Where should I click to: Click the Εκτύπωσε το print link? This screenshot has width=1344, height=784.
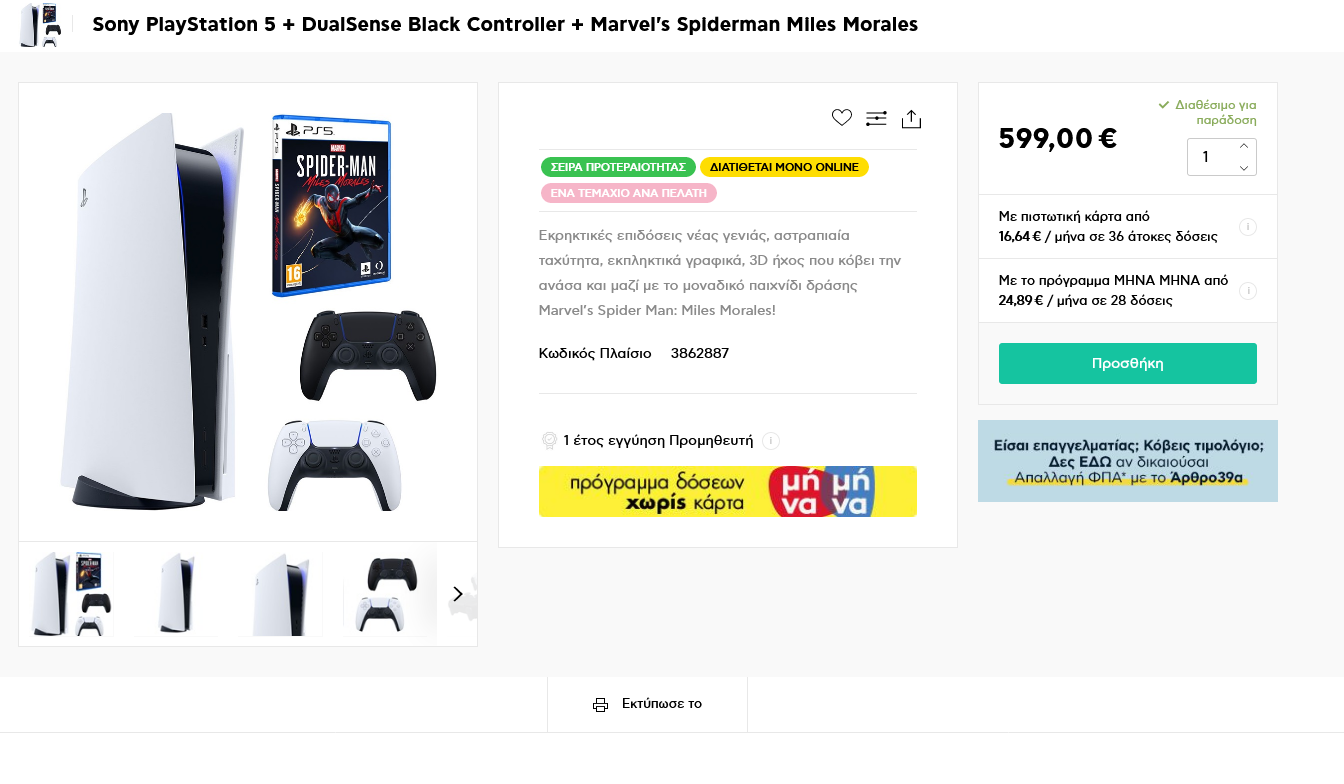(x=661, y=704)
